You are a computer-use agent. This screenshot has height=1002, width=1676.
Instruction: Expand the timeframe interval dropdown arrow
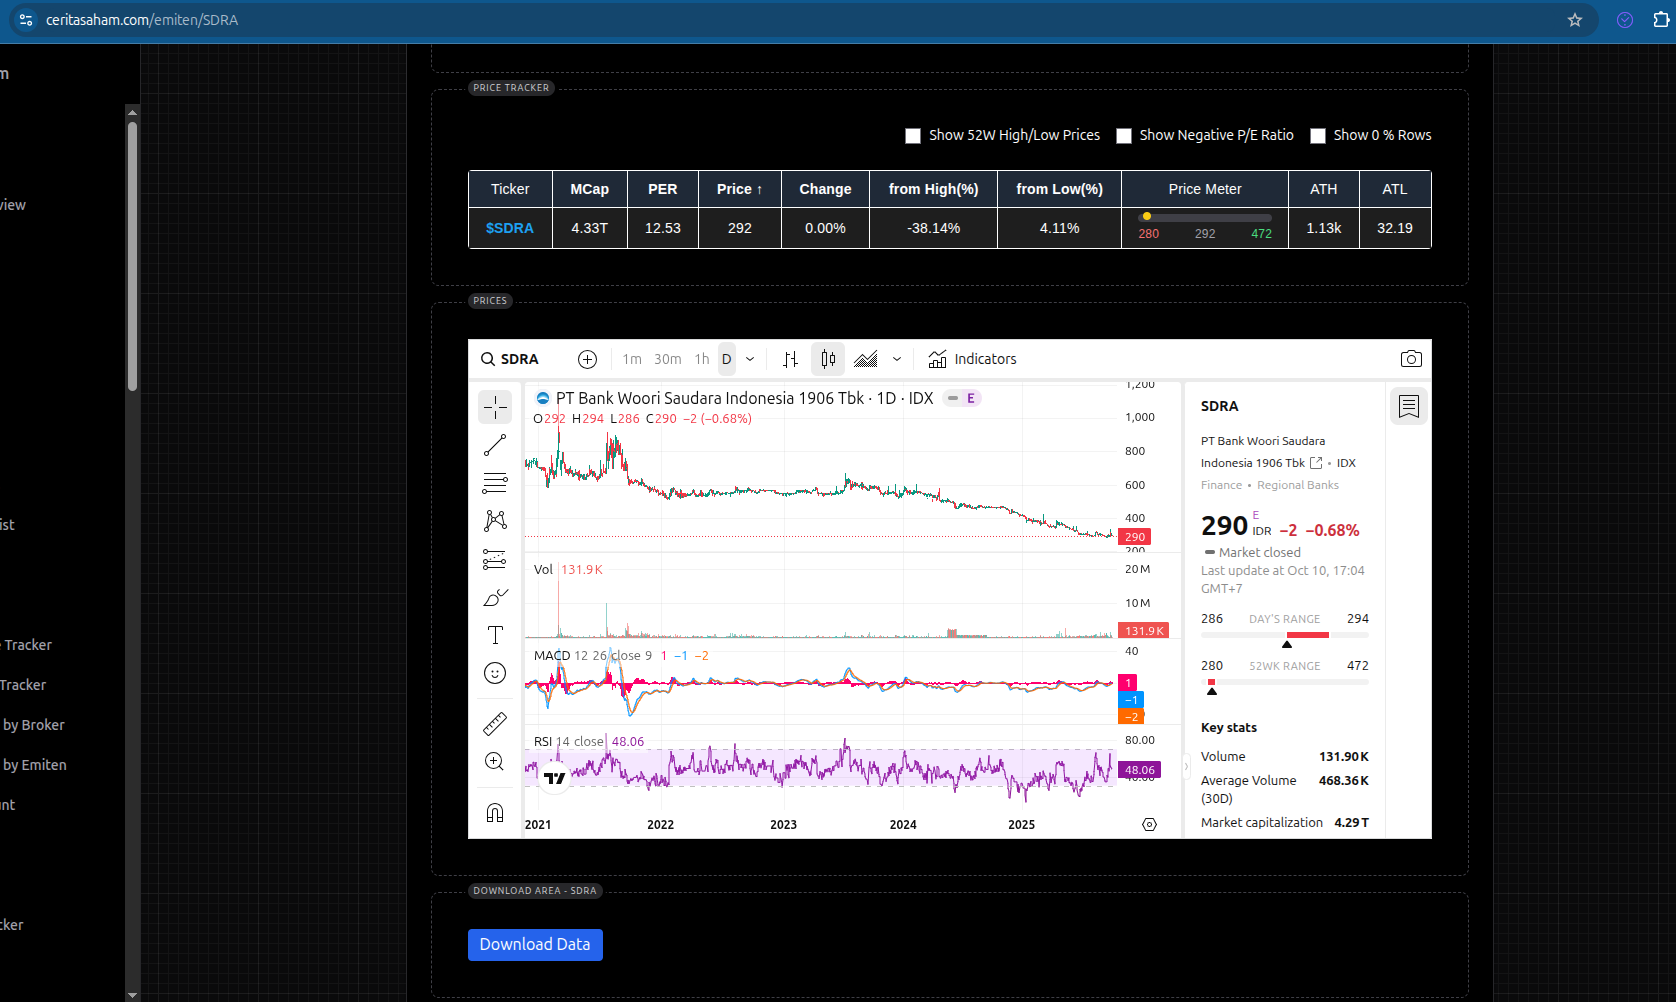click(750, 359)
